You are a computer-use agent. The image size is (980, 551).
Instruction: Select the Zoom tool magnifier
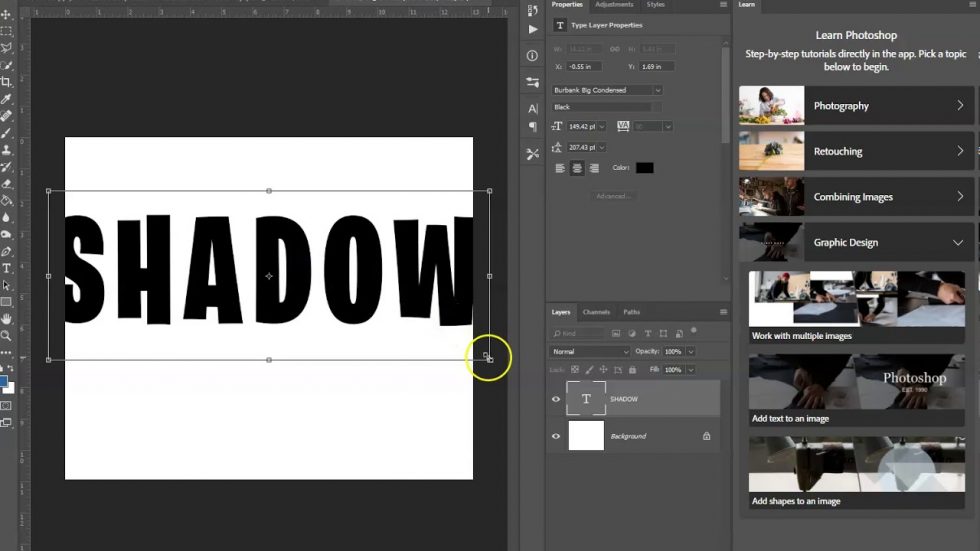pyautogui.click(x=6, y=336)
